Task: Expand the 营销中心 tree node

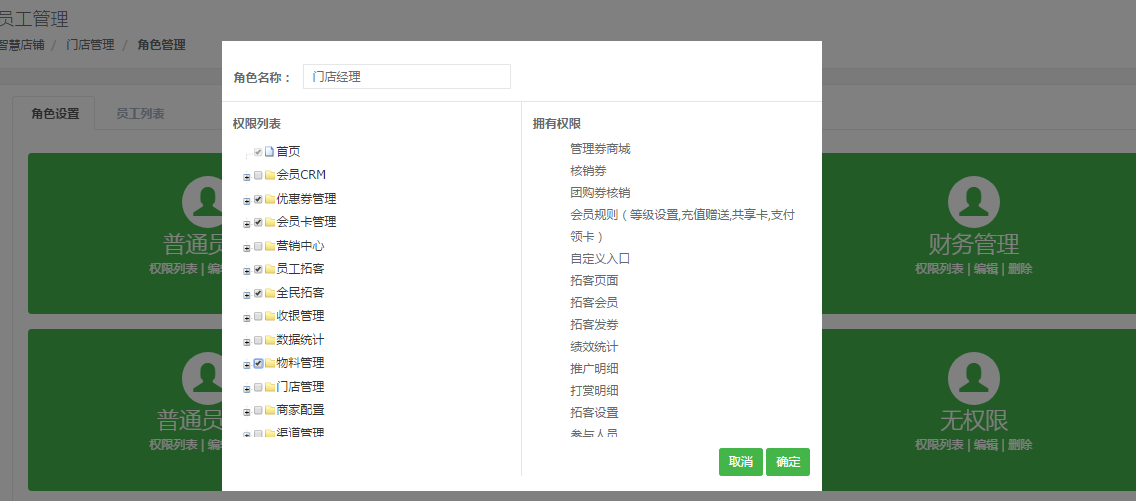Action: (247, 248)
